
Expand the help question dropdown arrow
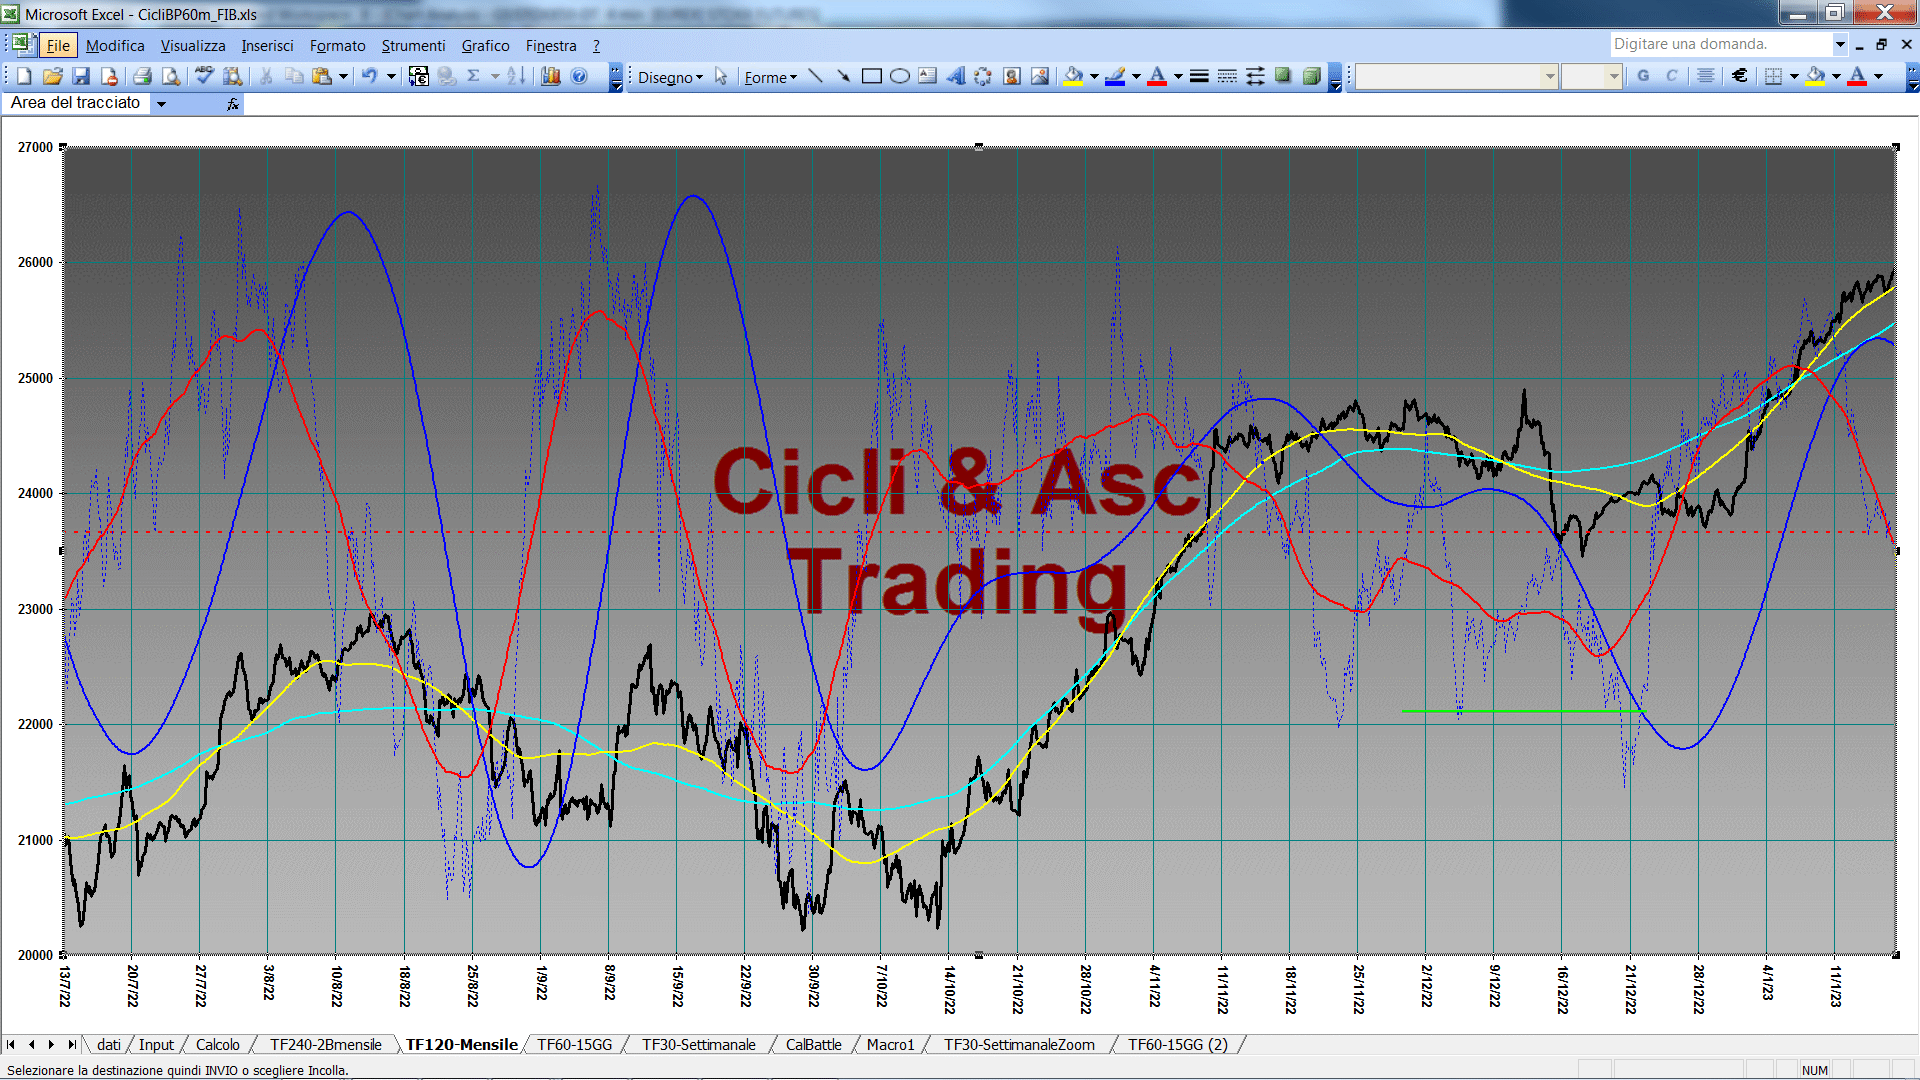point(1839,44)
